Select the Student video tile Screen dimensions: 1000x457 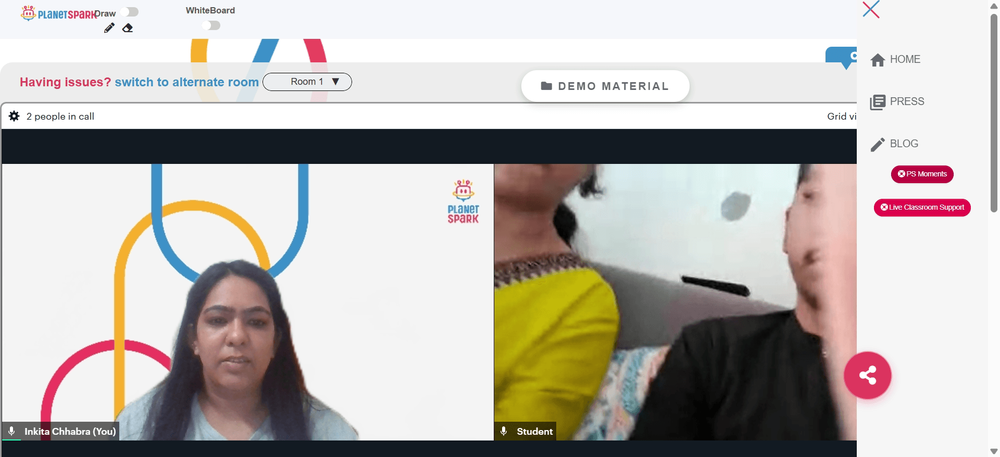(x=676, y=302)
